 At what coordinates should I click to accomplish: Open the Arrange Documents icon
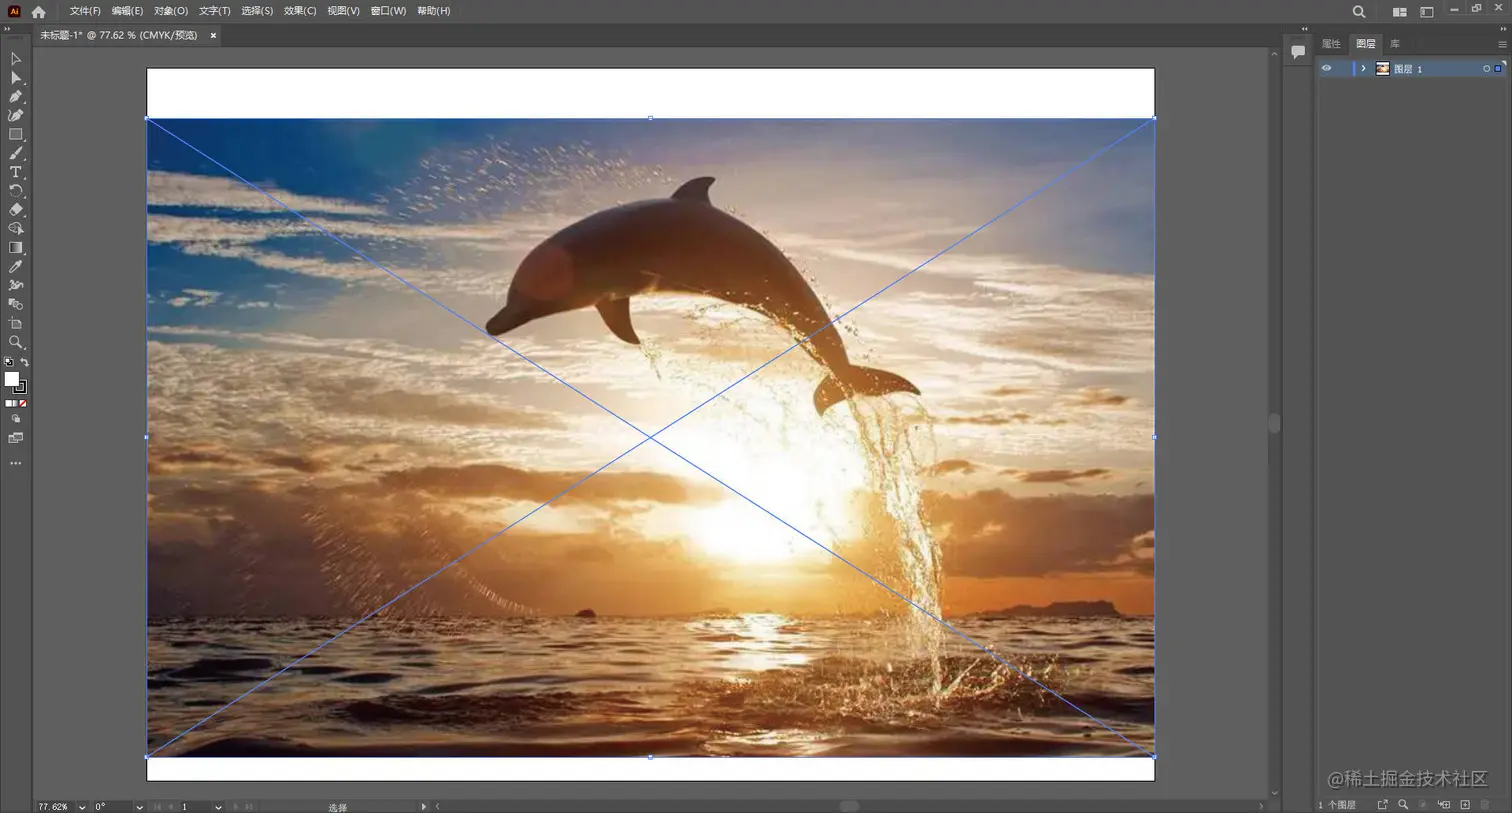pos(1399,12)
